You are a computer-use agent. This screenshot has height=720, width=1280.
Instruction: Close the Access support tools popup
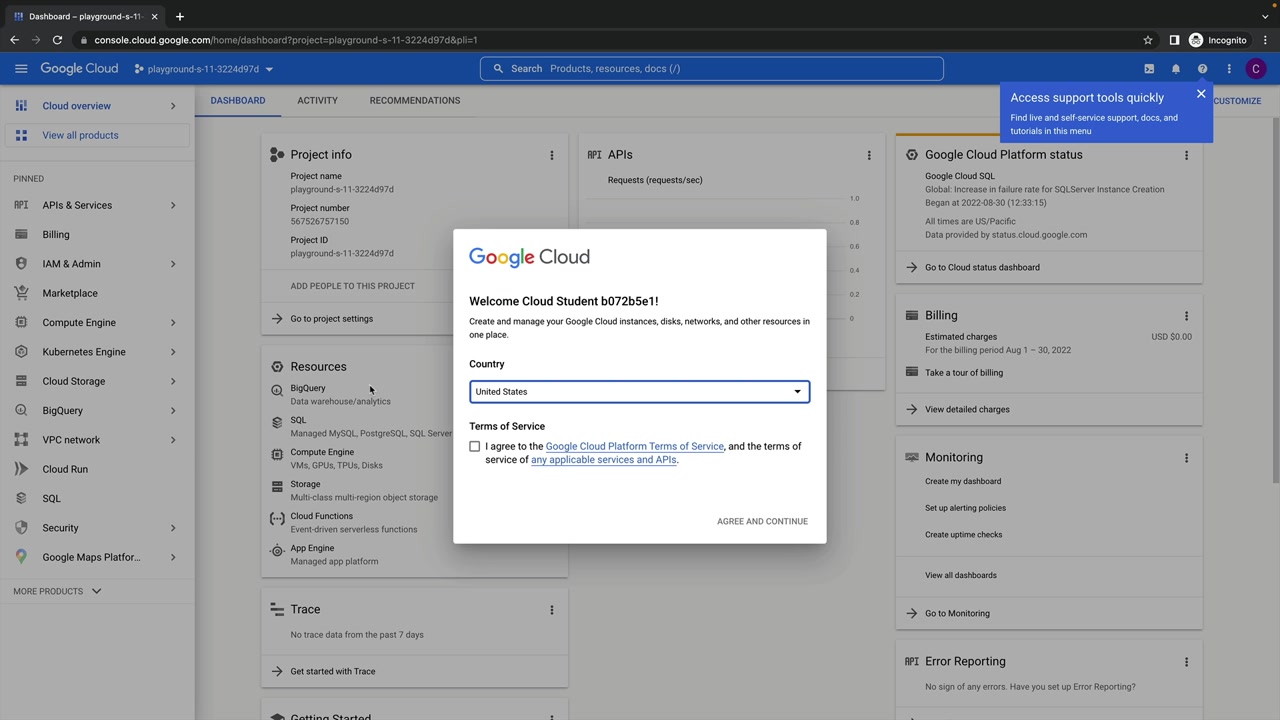pyautogui.click(x=1201, y=94)
